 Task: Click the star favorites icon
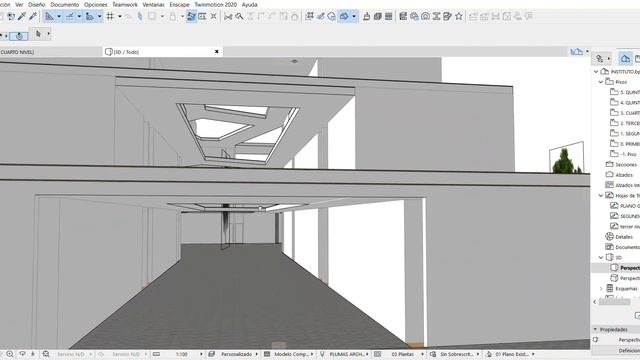(459, 16)
